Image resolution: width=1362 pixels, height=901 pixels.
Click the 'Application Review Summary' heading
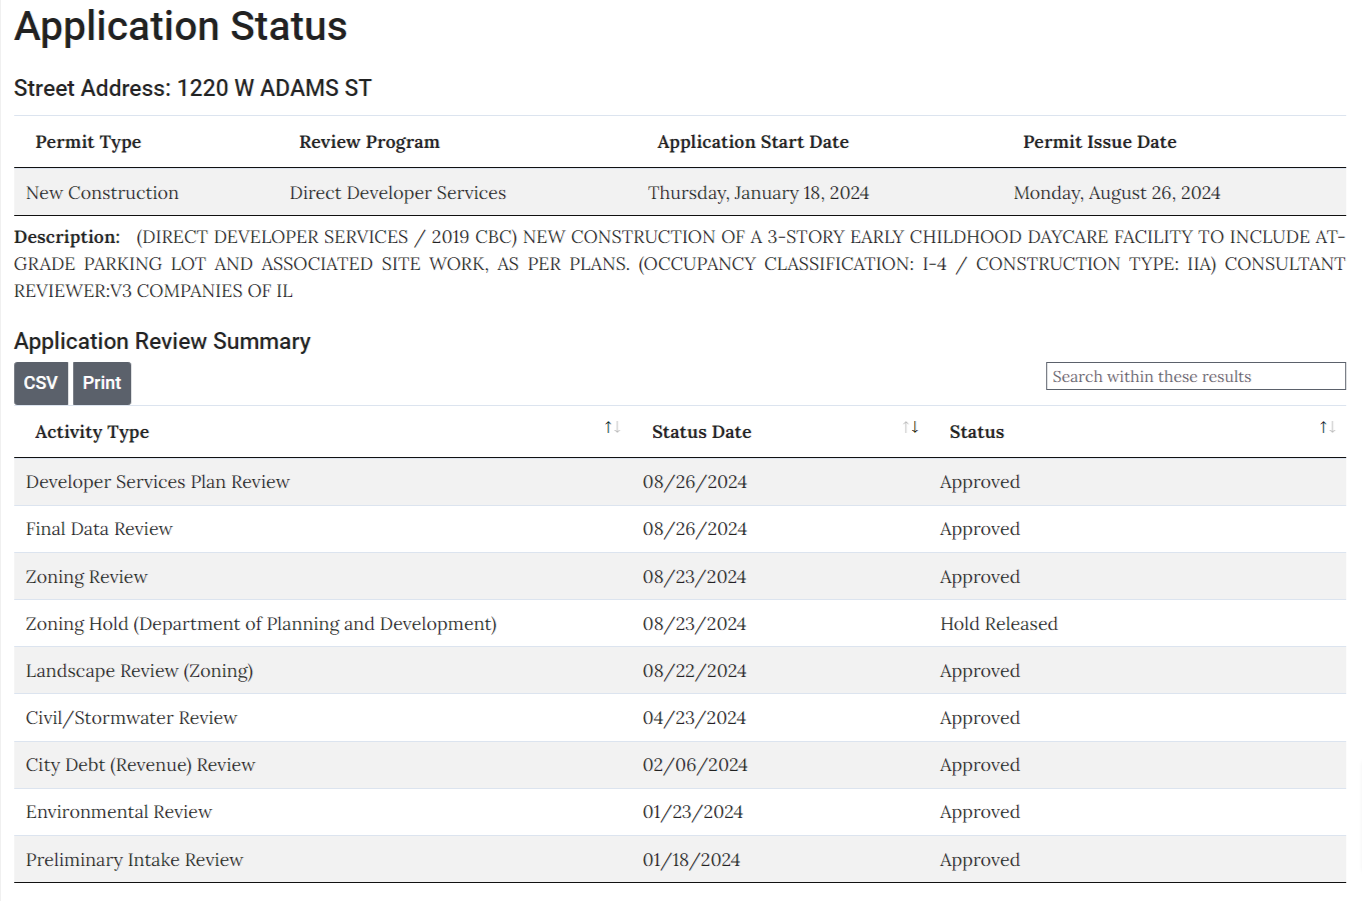coord(162,341)
